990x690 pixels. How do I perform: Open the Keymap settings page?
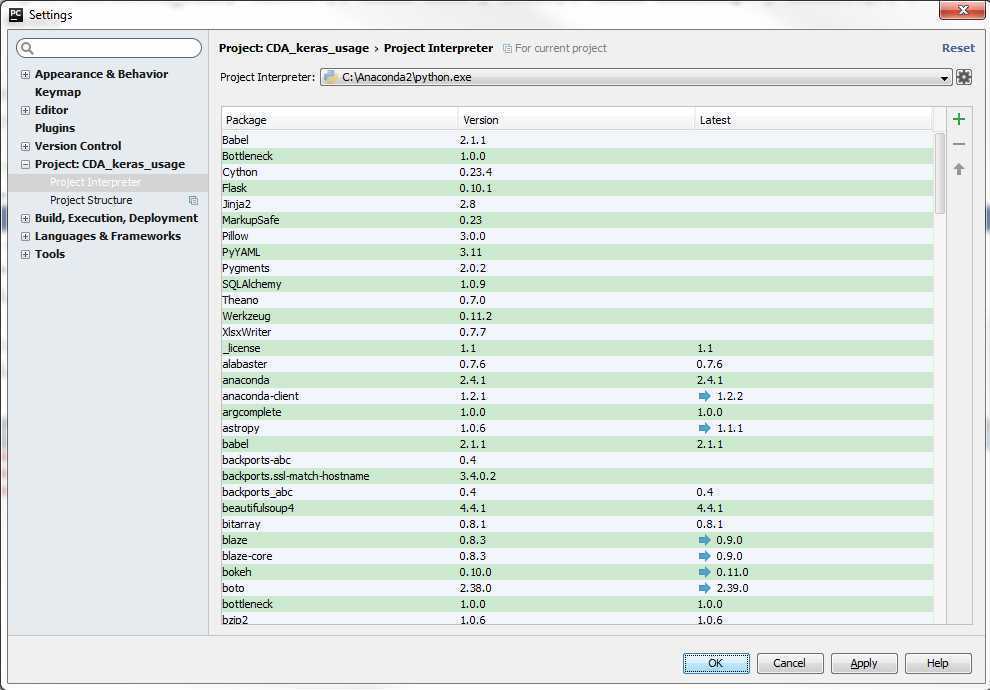coord(58,92)
